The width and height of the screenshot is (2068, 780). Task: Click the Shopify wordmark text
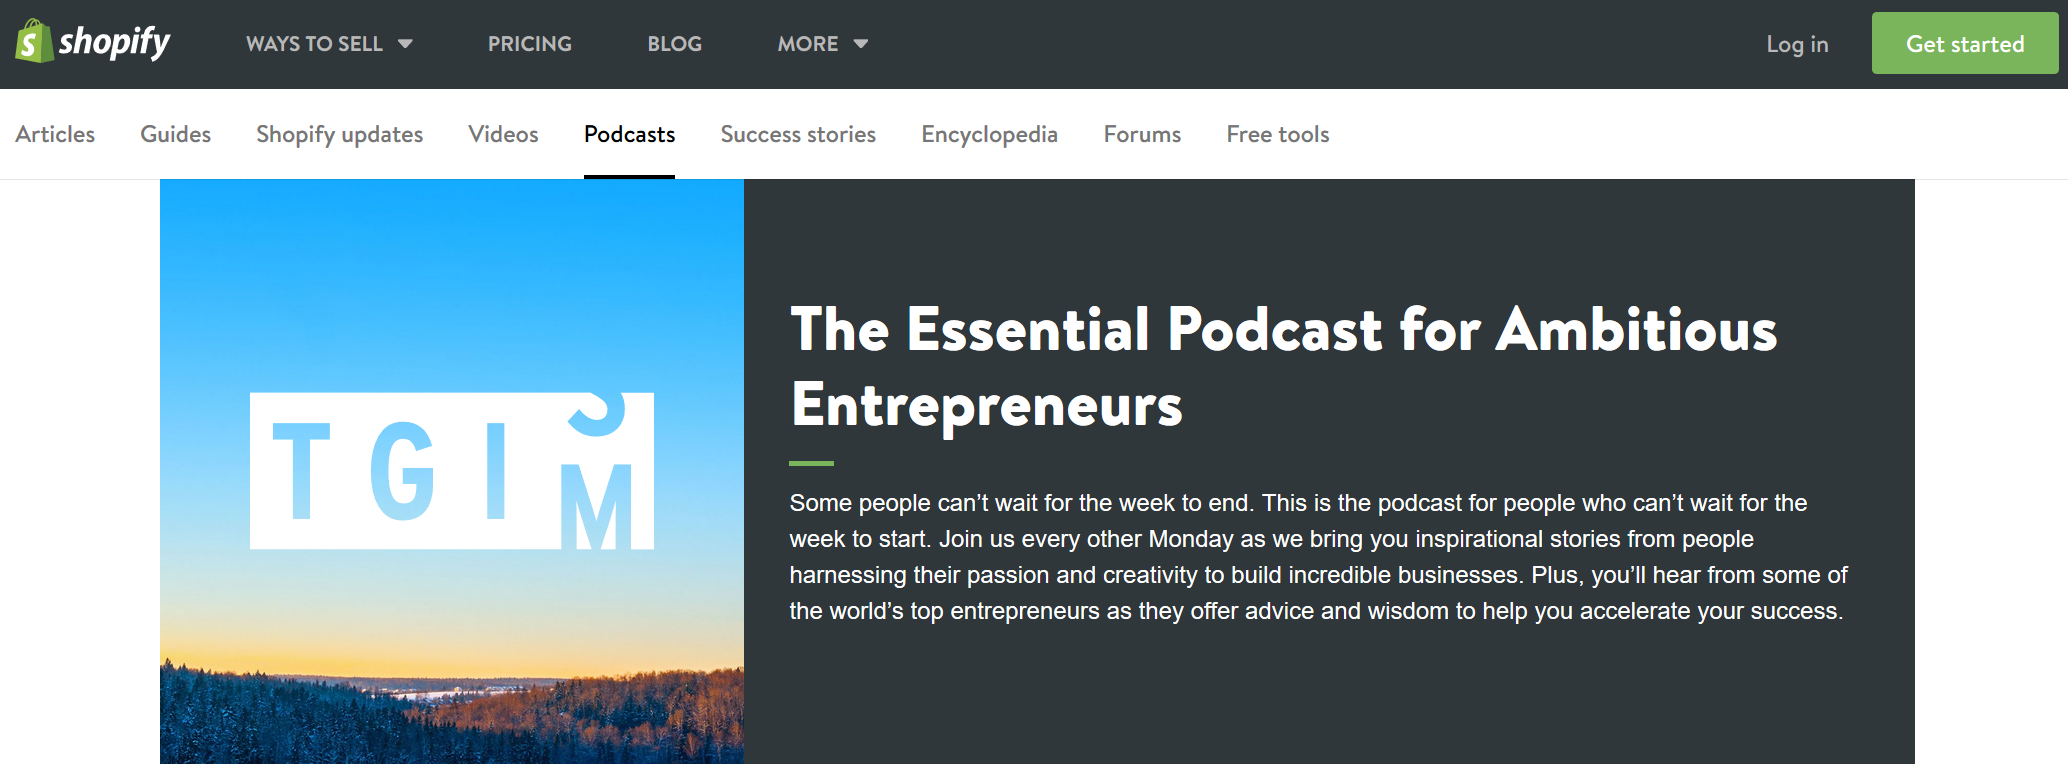(x=114, y=42)
